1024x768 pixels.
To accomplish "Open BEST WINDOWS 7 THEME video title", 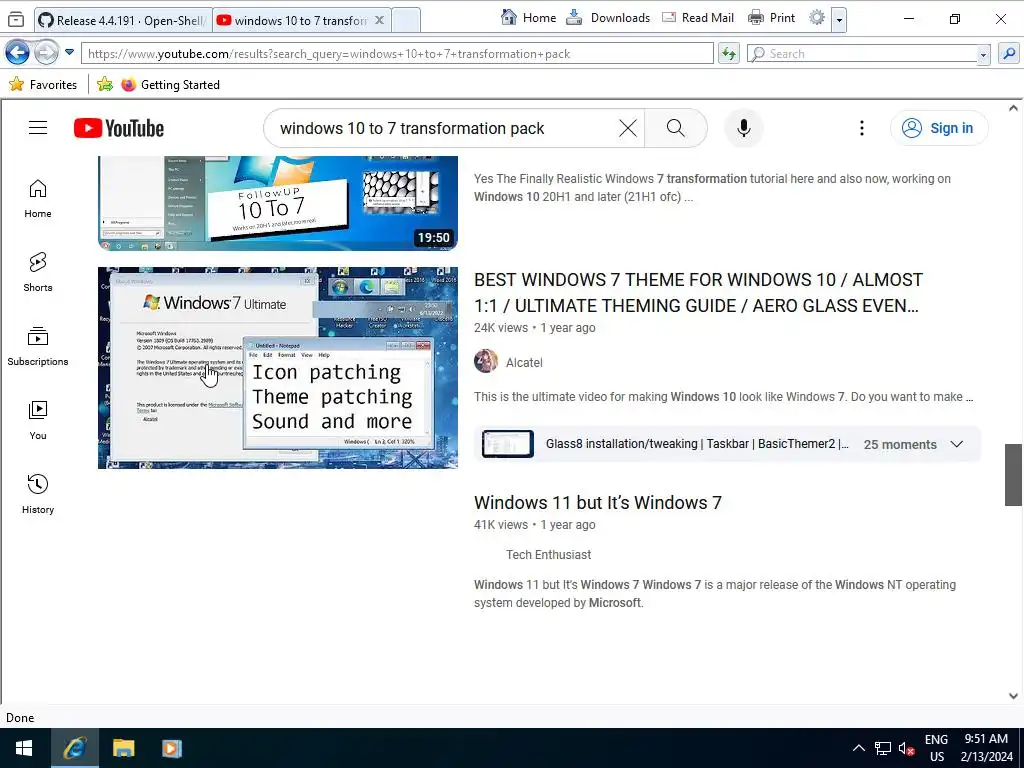I will click(x=698, y=293).
